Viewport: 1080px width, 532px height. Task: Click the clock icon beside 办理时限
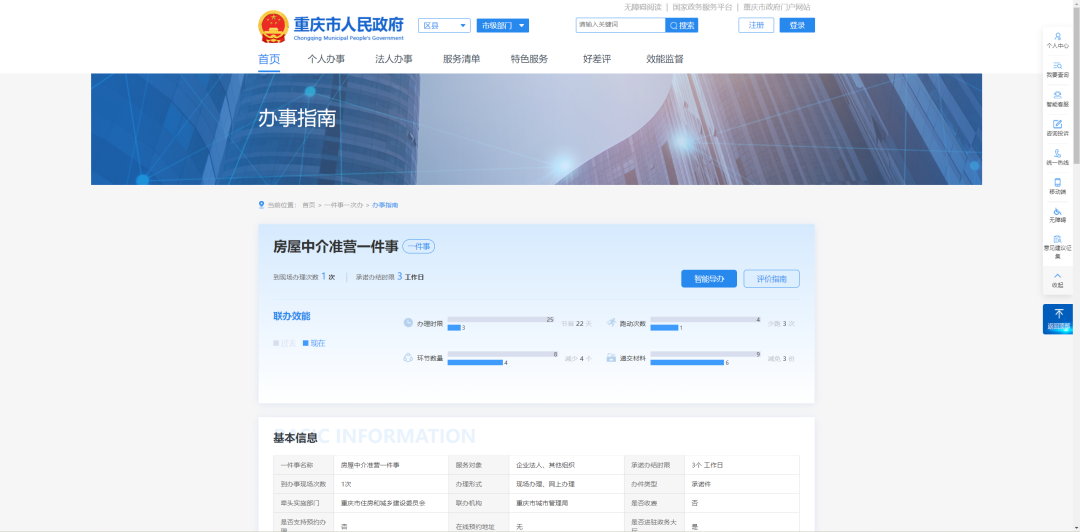coord(408,323)
